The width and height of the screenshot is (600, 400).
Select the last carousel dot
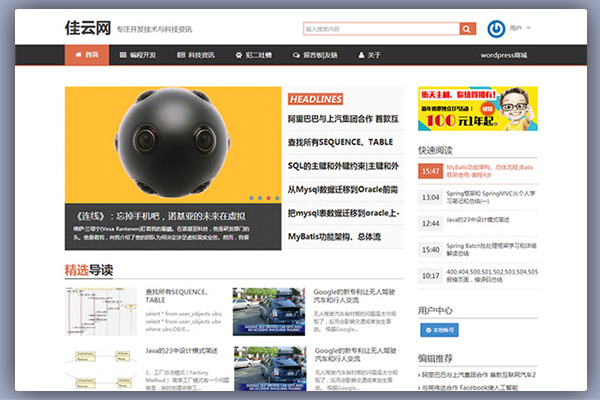coord(277,198)
